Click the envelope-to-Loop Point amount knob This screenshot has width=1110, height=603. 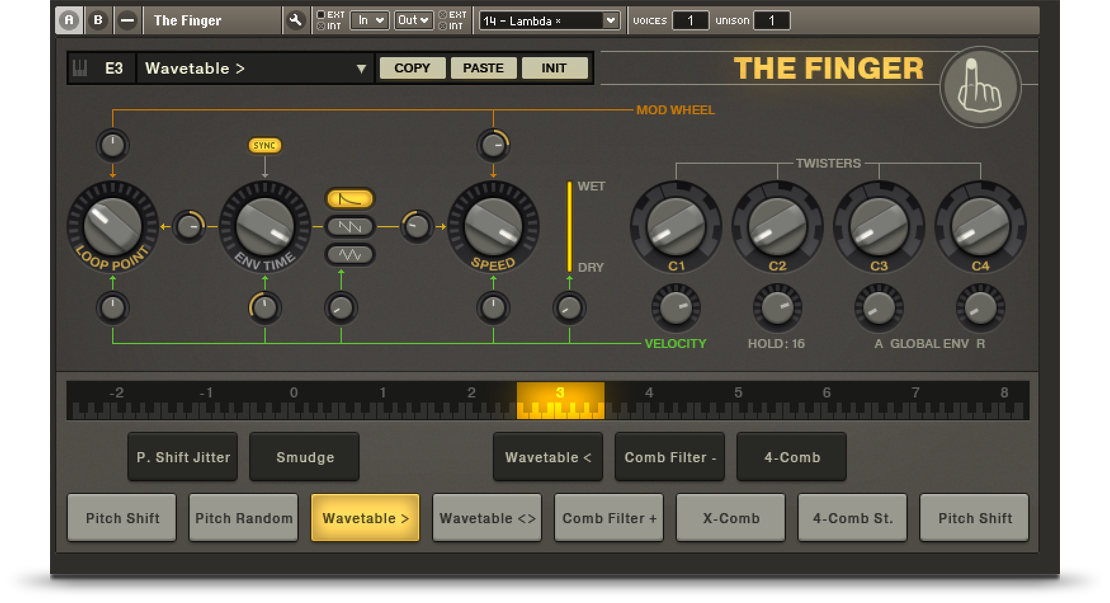(189, 226)
